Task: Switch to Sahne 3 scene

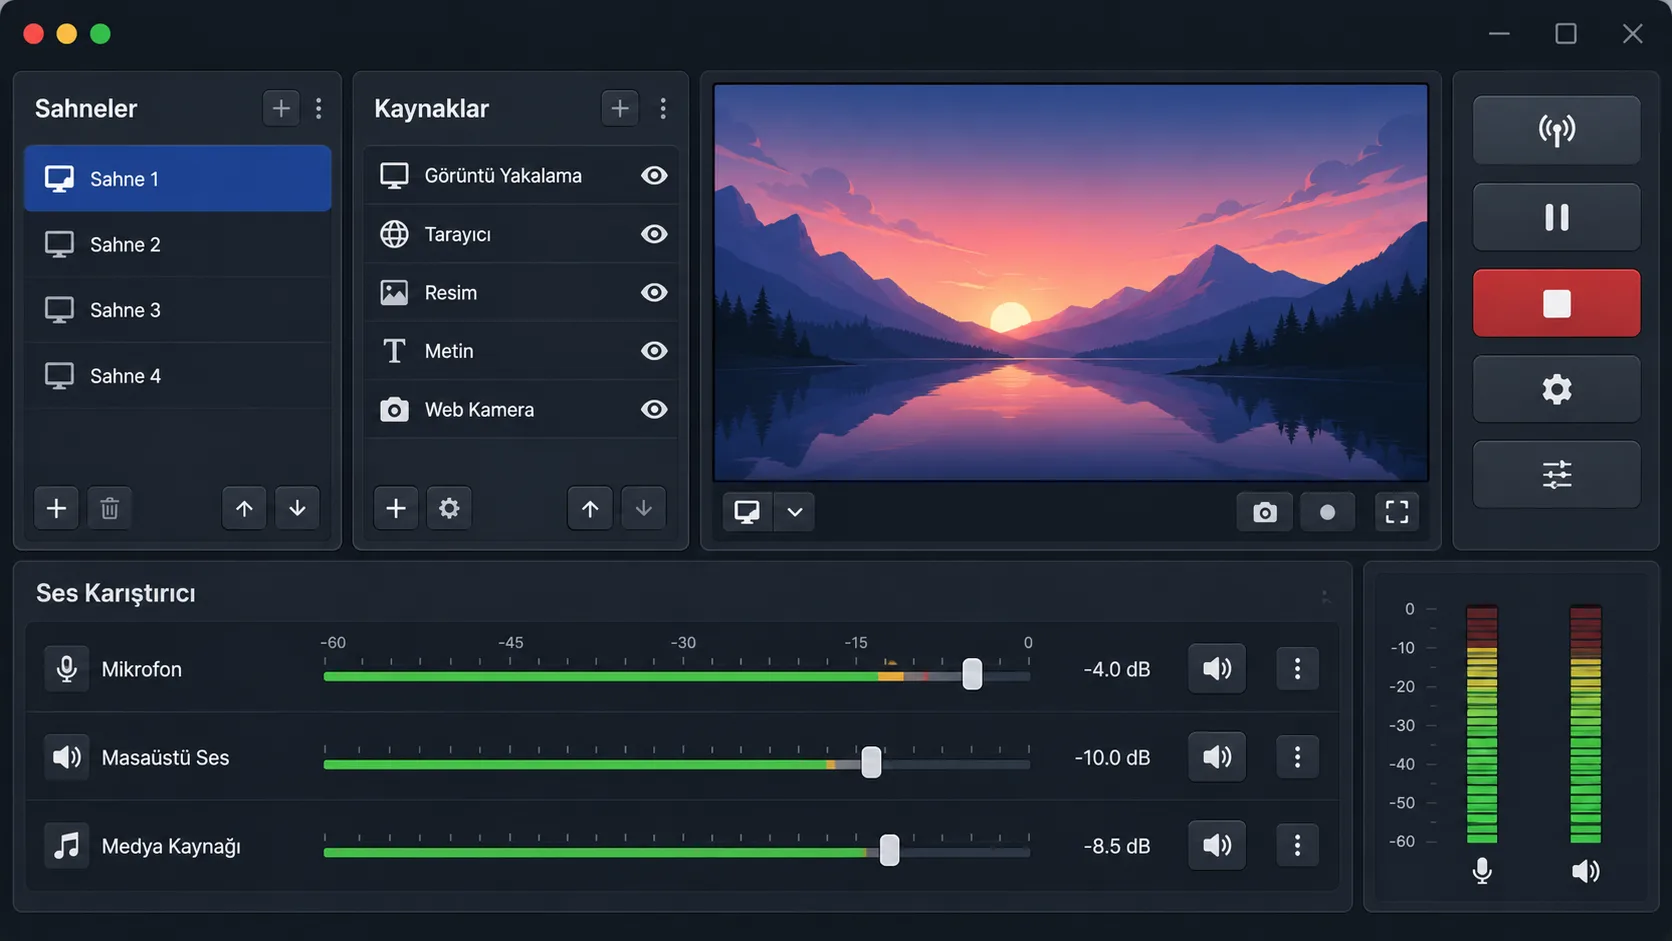Action: 177,310
